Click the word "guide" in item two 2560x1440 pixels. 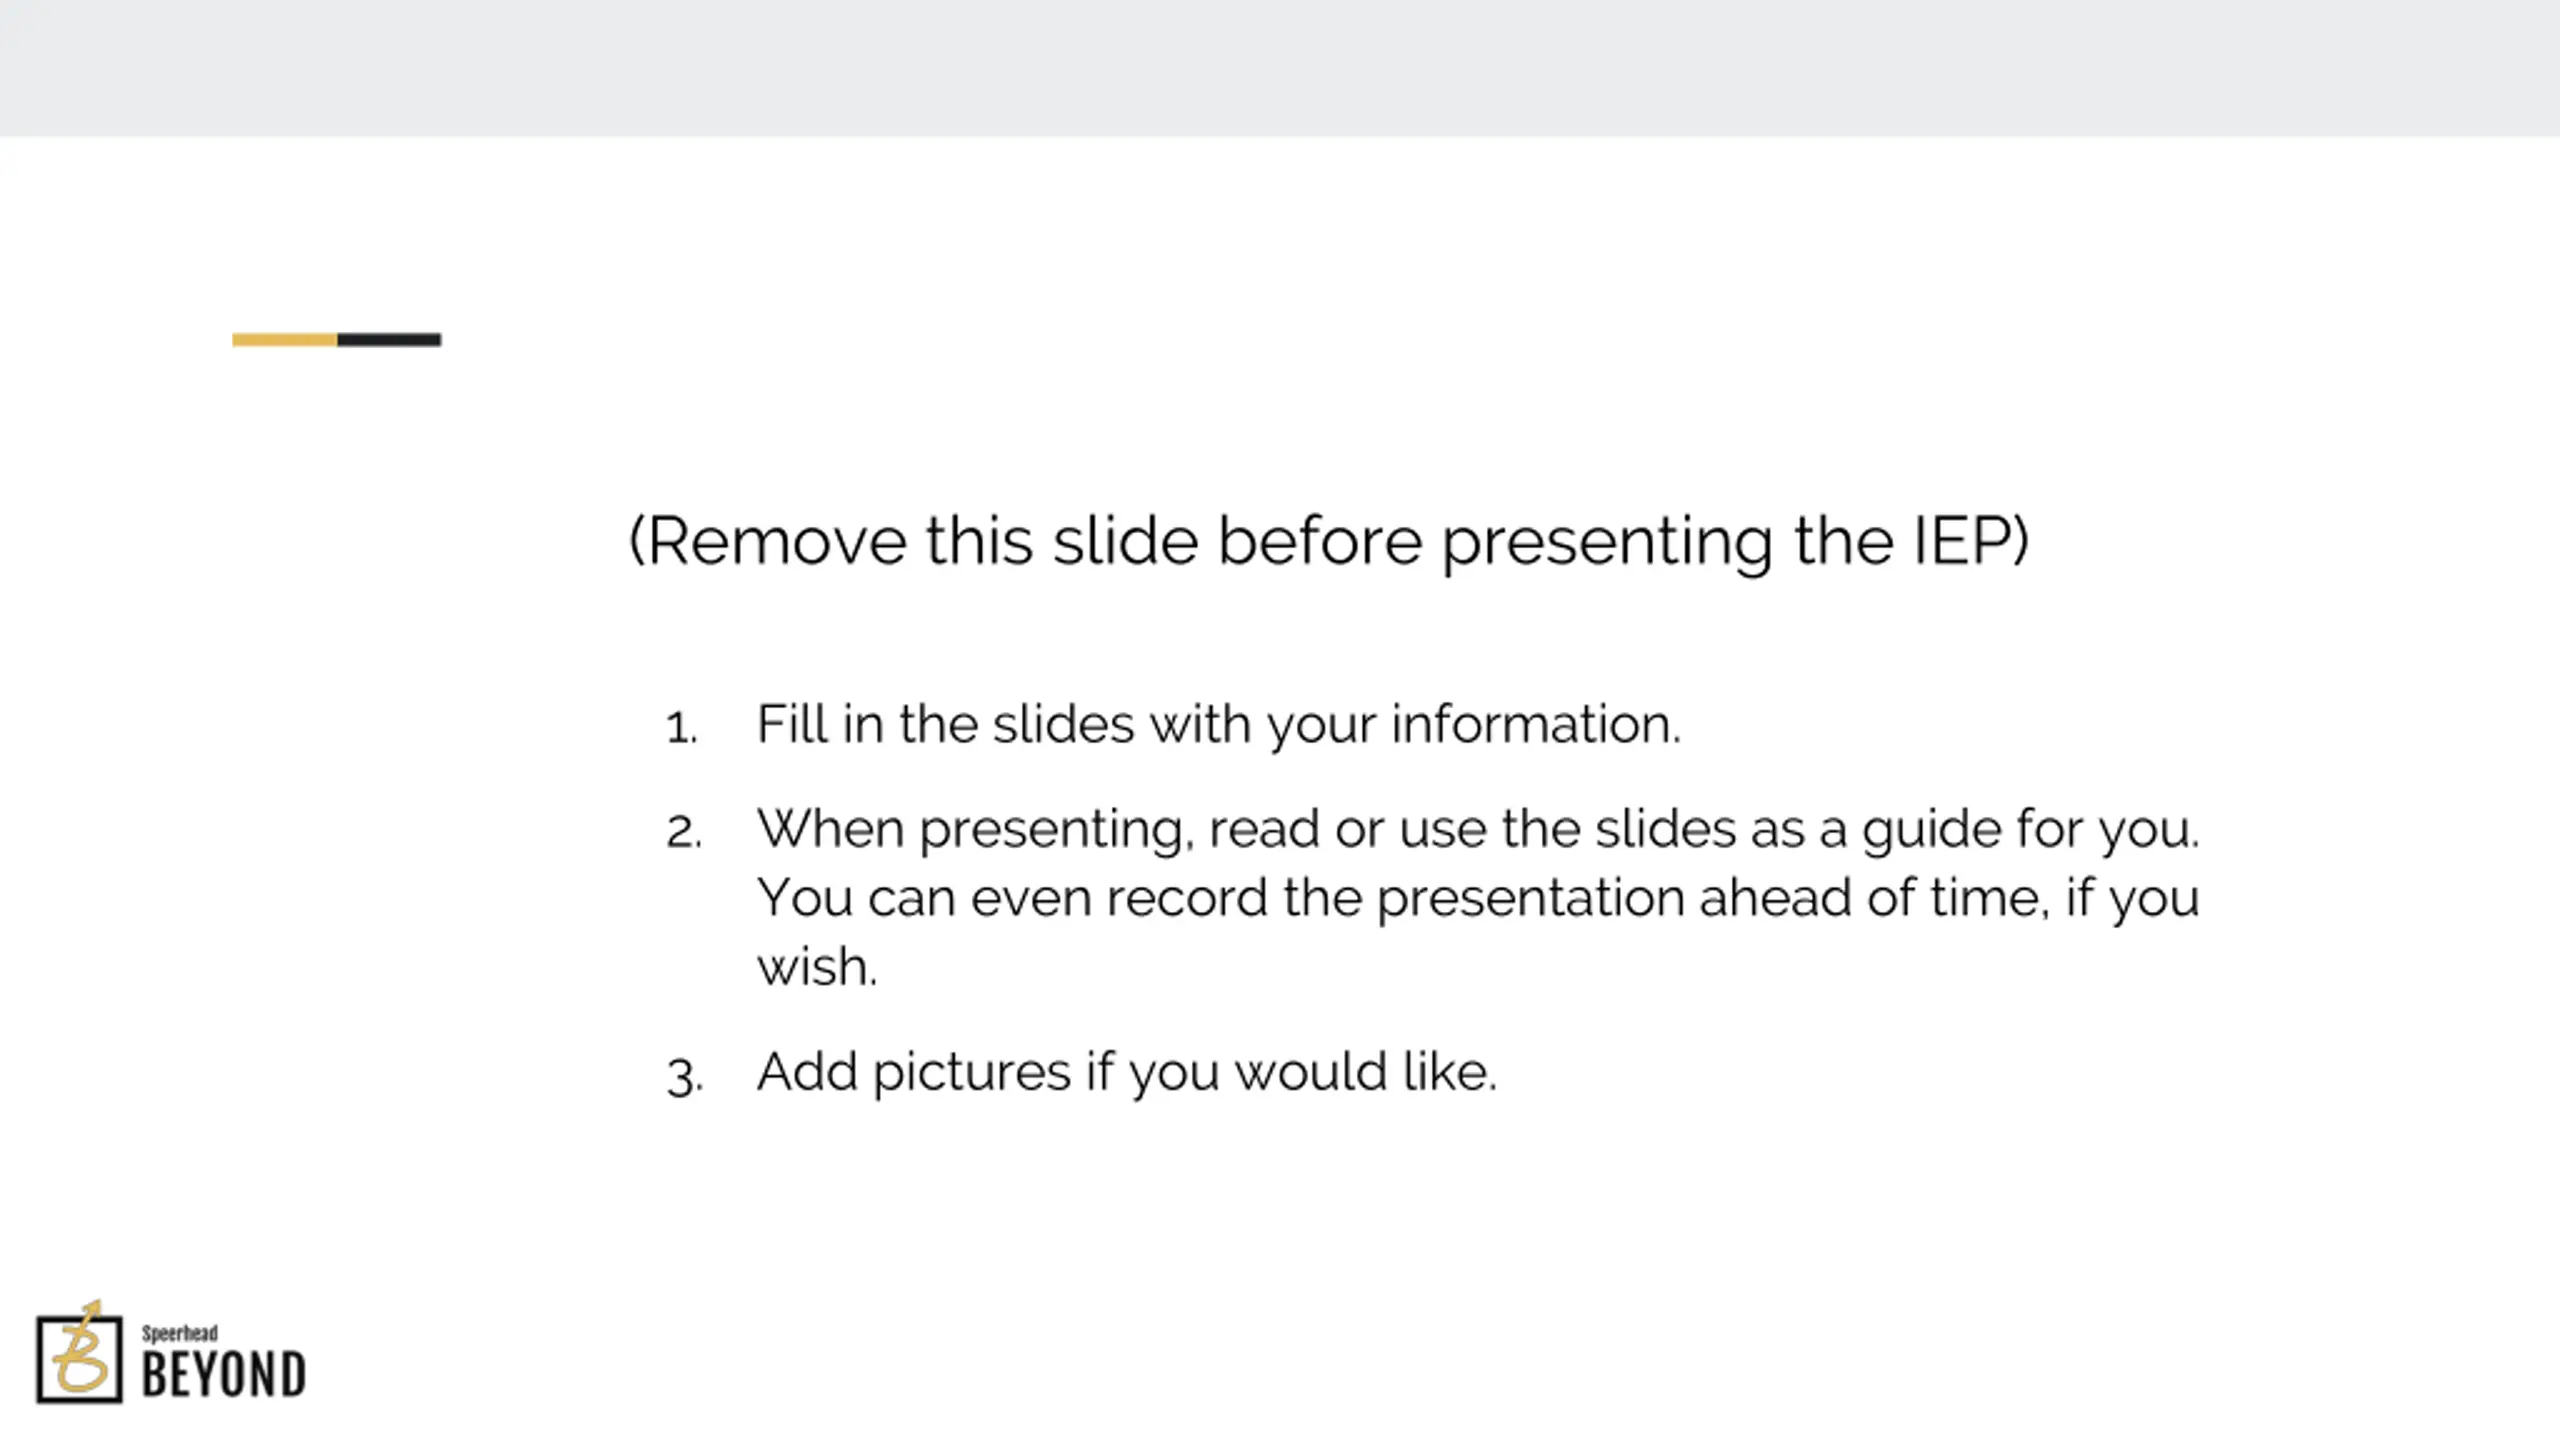pos(1930,829)
